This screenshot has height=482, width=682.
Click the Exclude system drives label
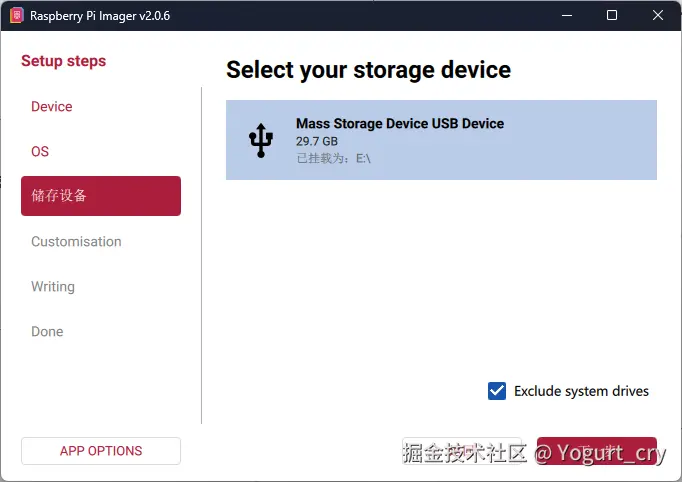pyautogui.click(x=581, y=391)
